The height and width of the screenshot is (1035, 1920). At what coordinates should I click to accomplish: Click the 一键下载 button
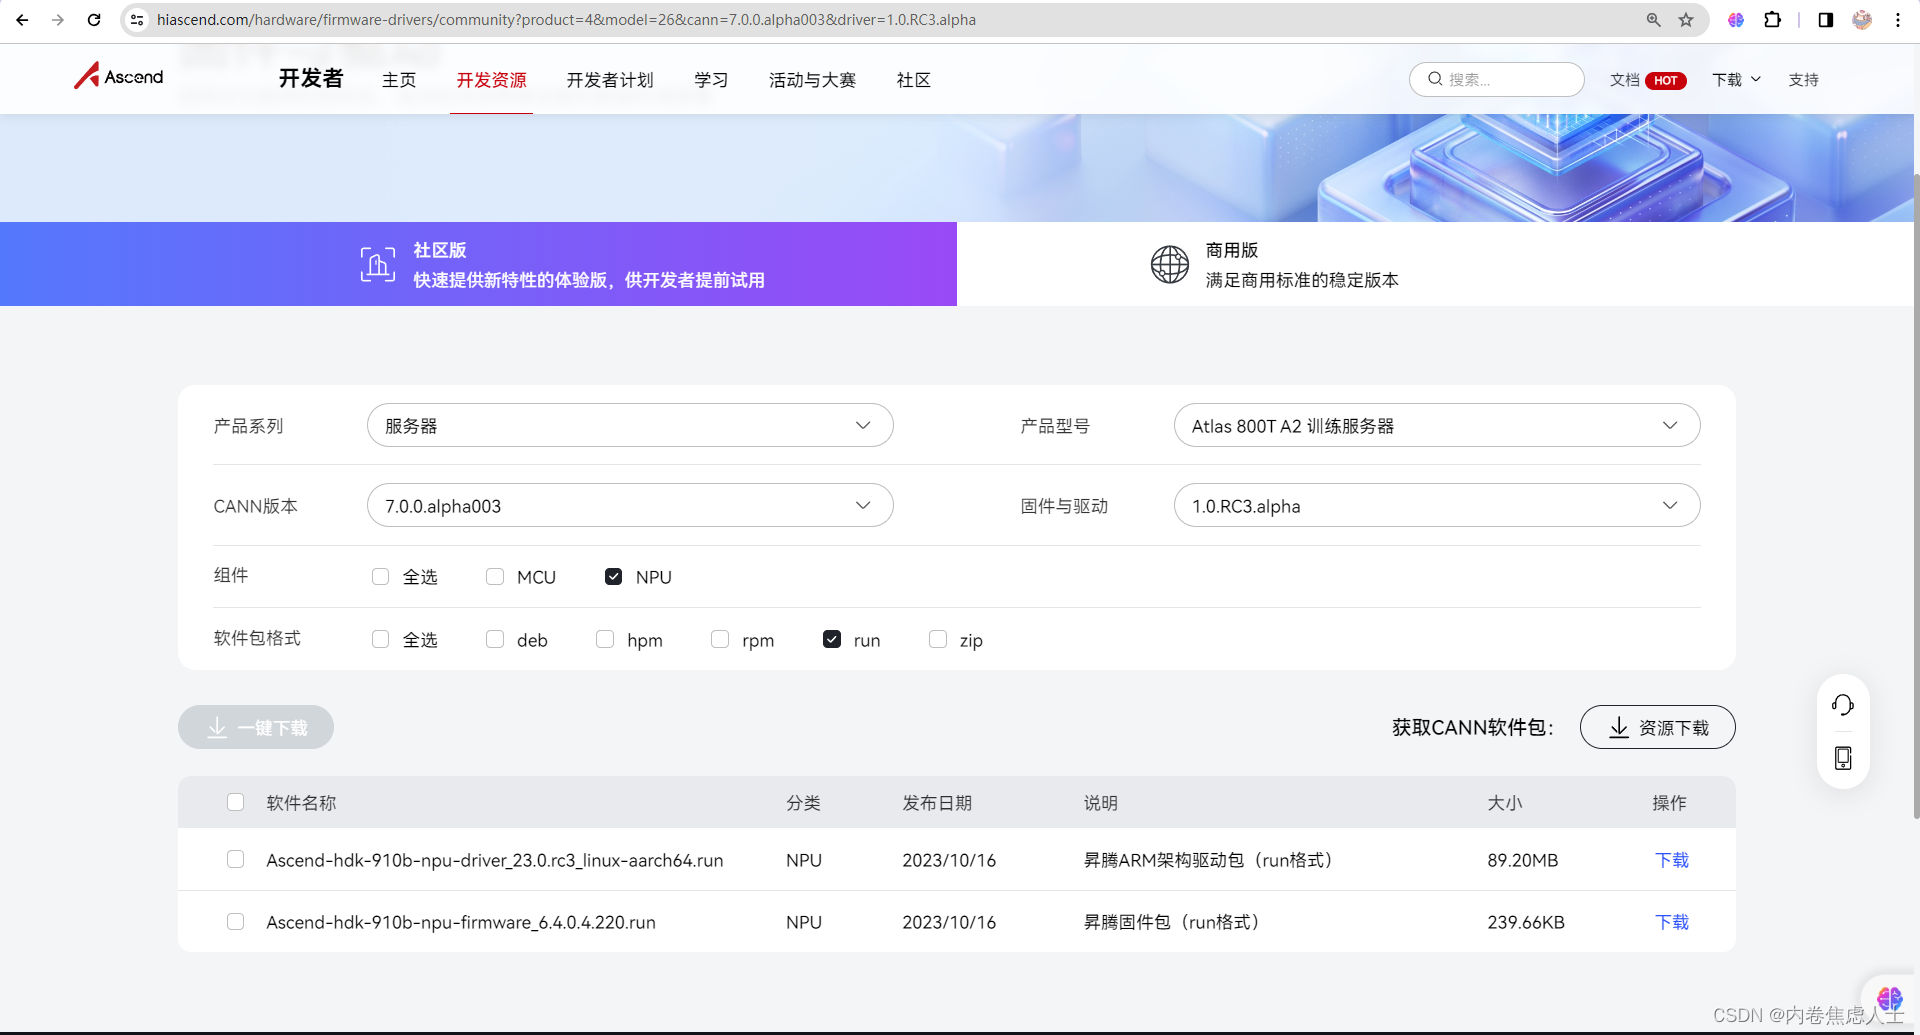256,727
